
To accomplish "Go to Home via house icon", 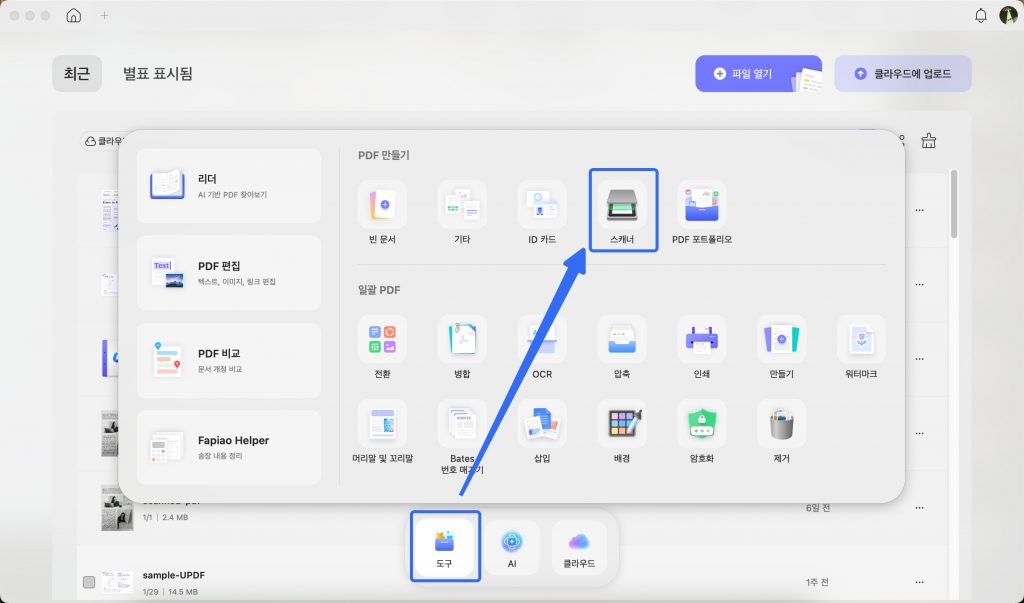I will click(x=74, y=15).
